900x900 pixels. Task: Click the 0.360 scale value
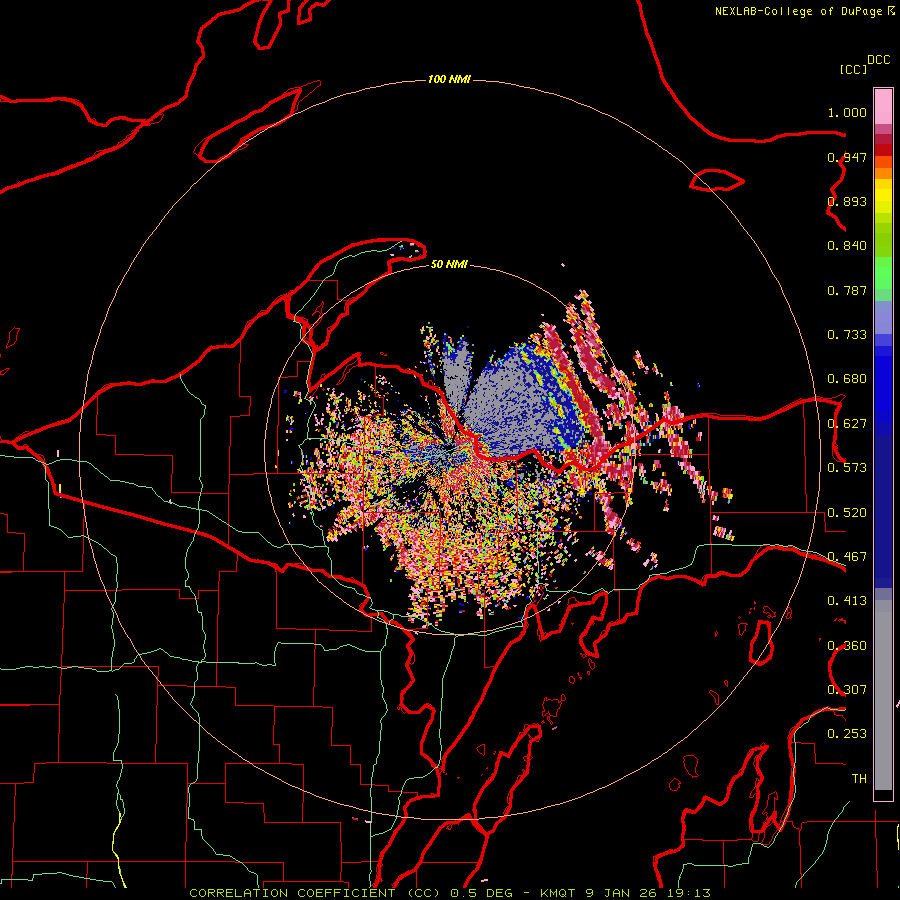click(x=847, y=646)
